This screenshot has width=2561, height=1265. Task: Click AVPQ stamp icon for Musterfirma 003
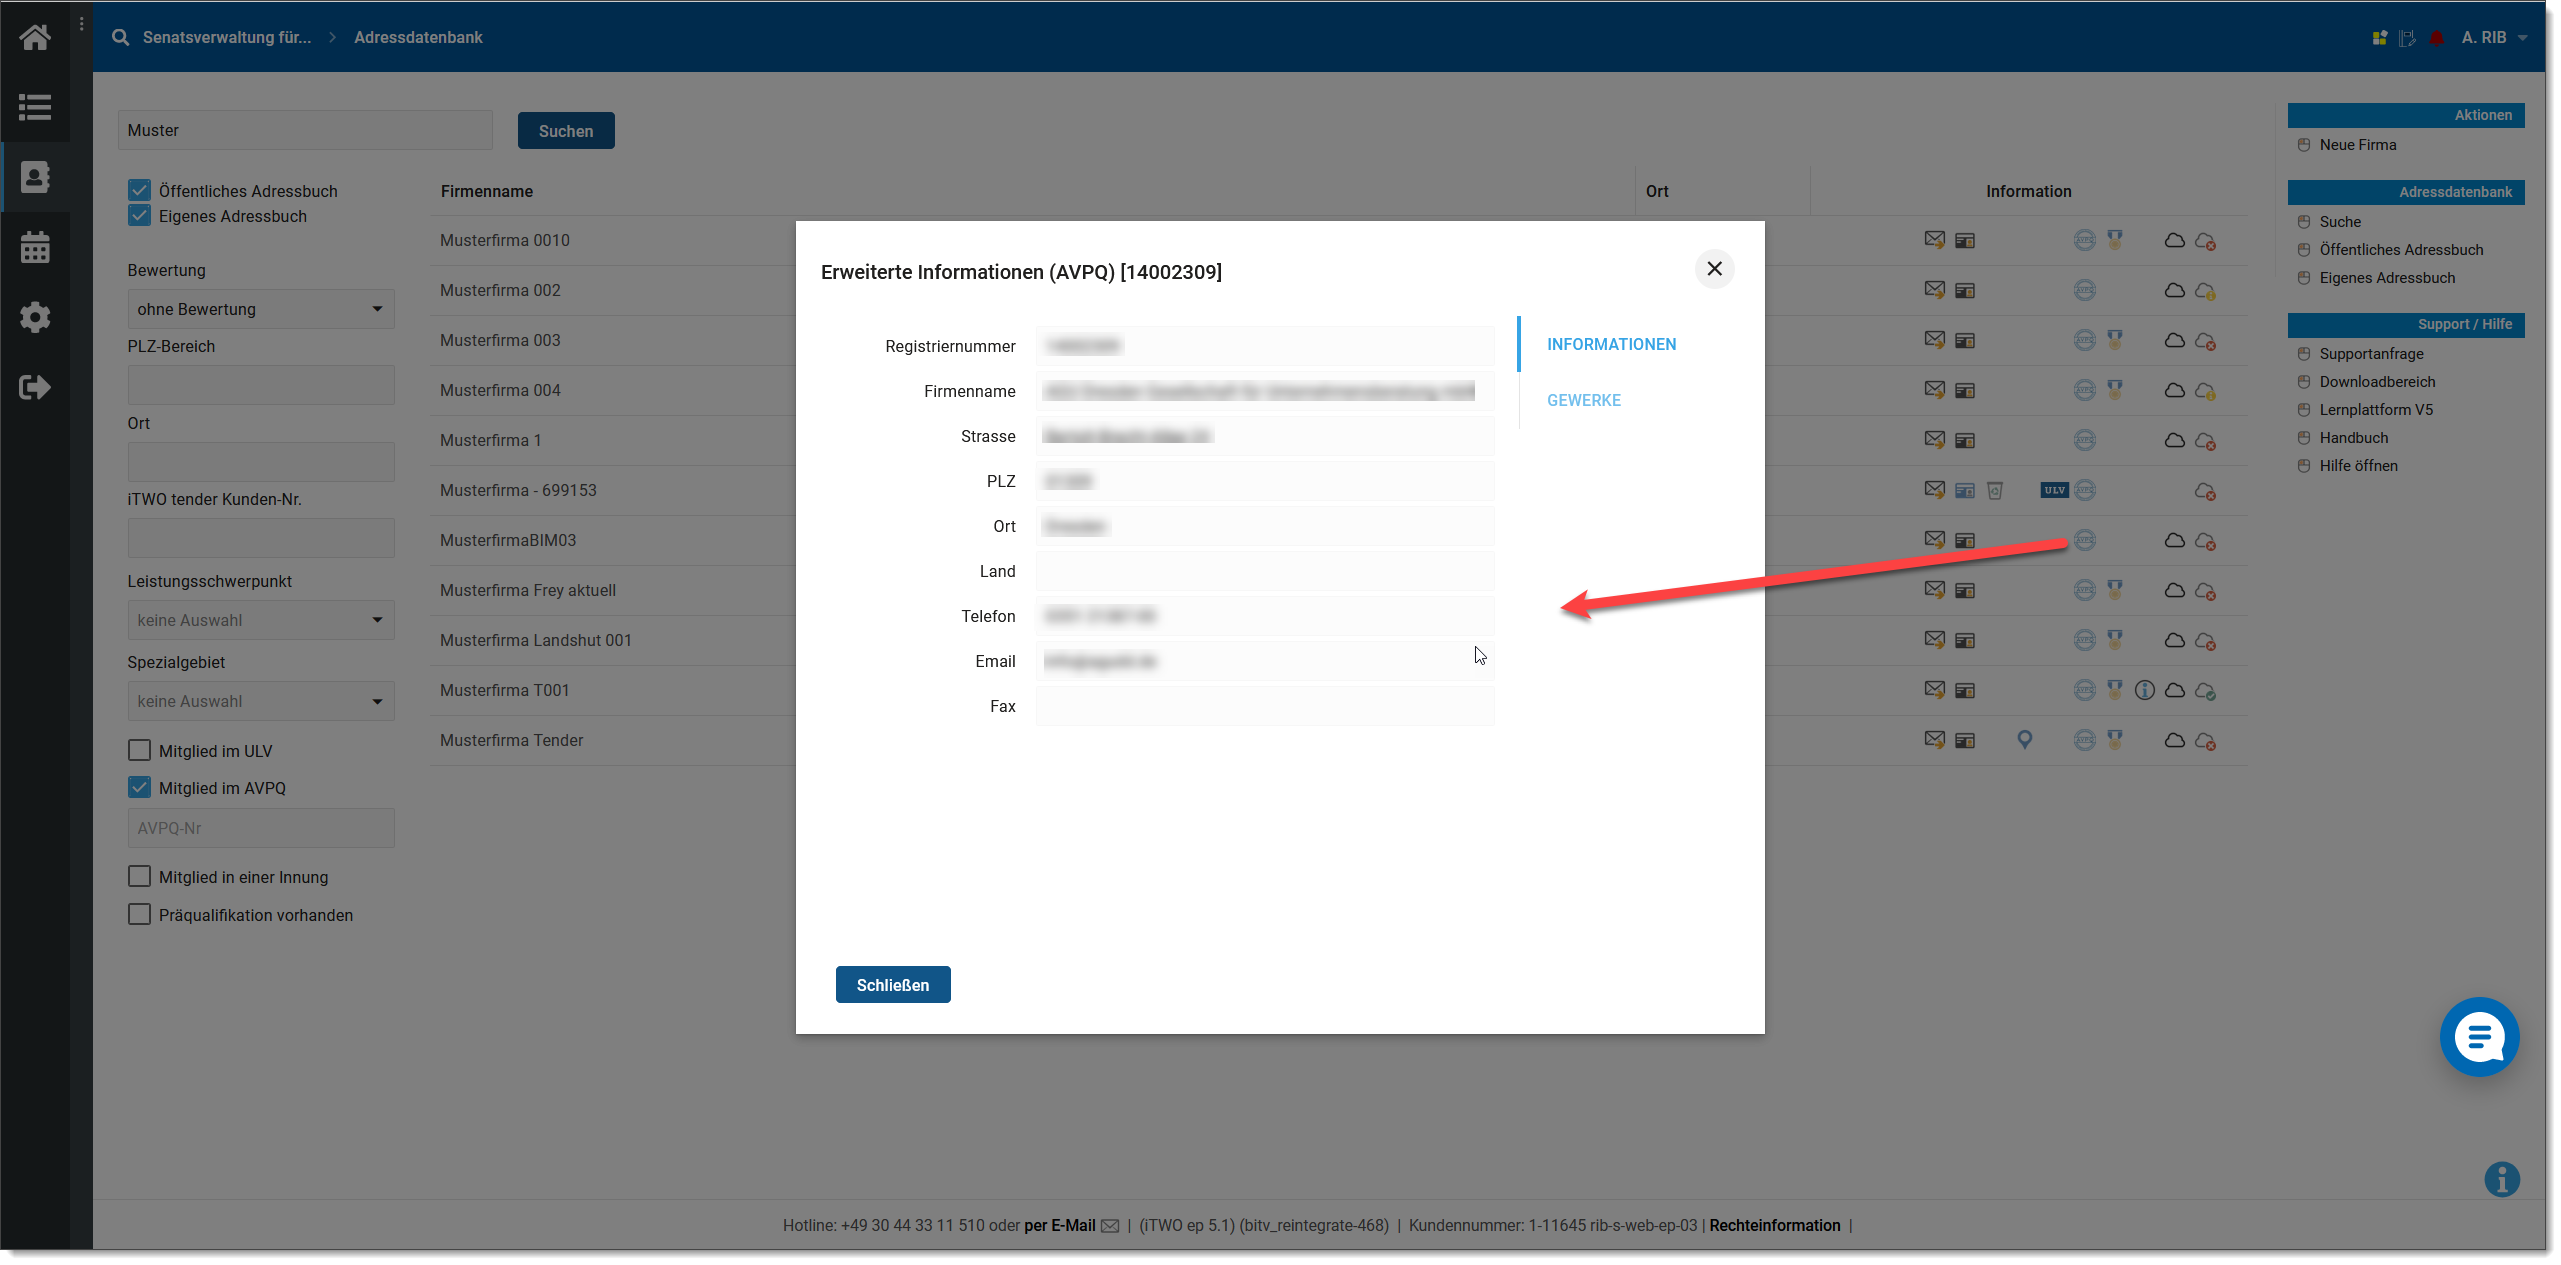coord(2085,340)
